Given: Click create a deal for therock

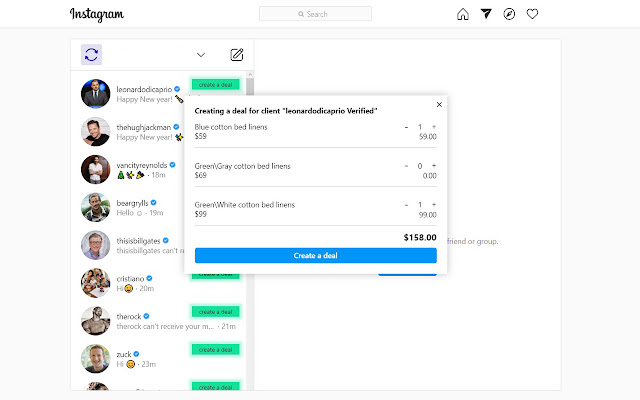Looking at the screenshot, I should tap(216, 312).
